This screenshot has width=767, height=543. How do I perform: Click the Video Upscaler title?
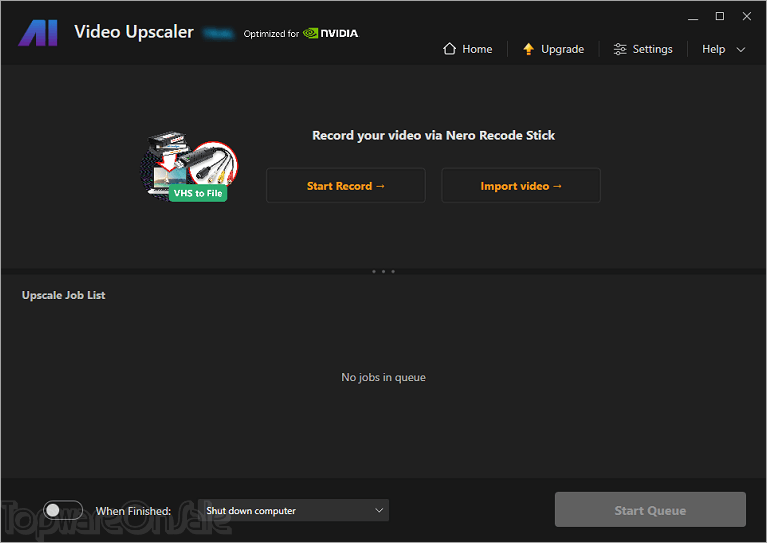[134, 32]
